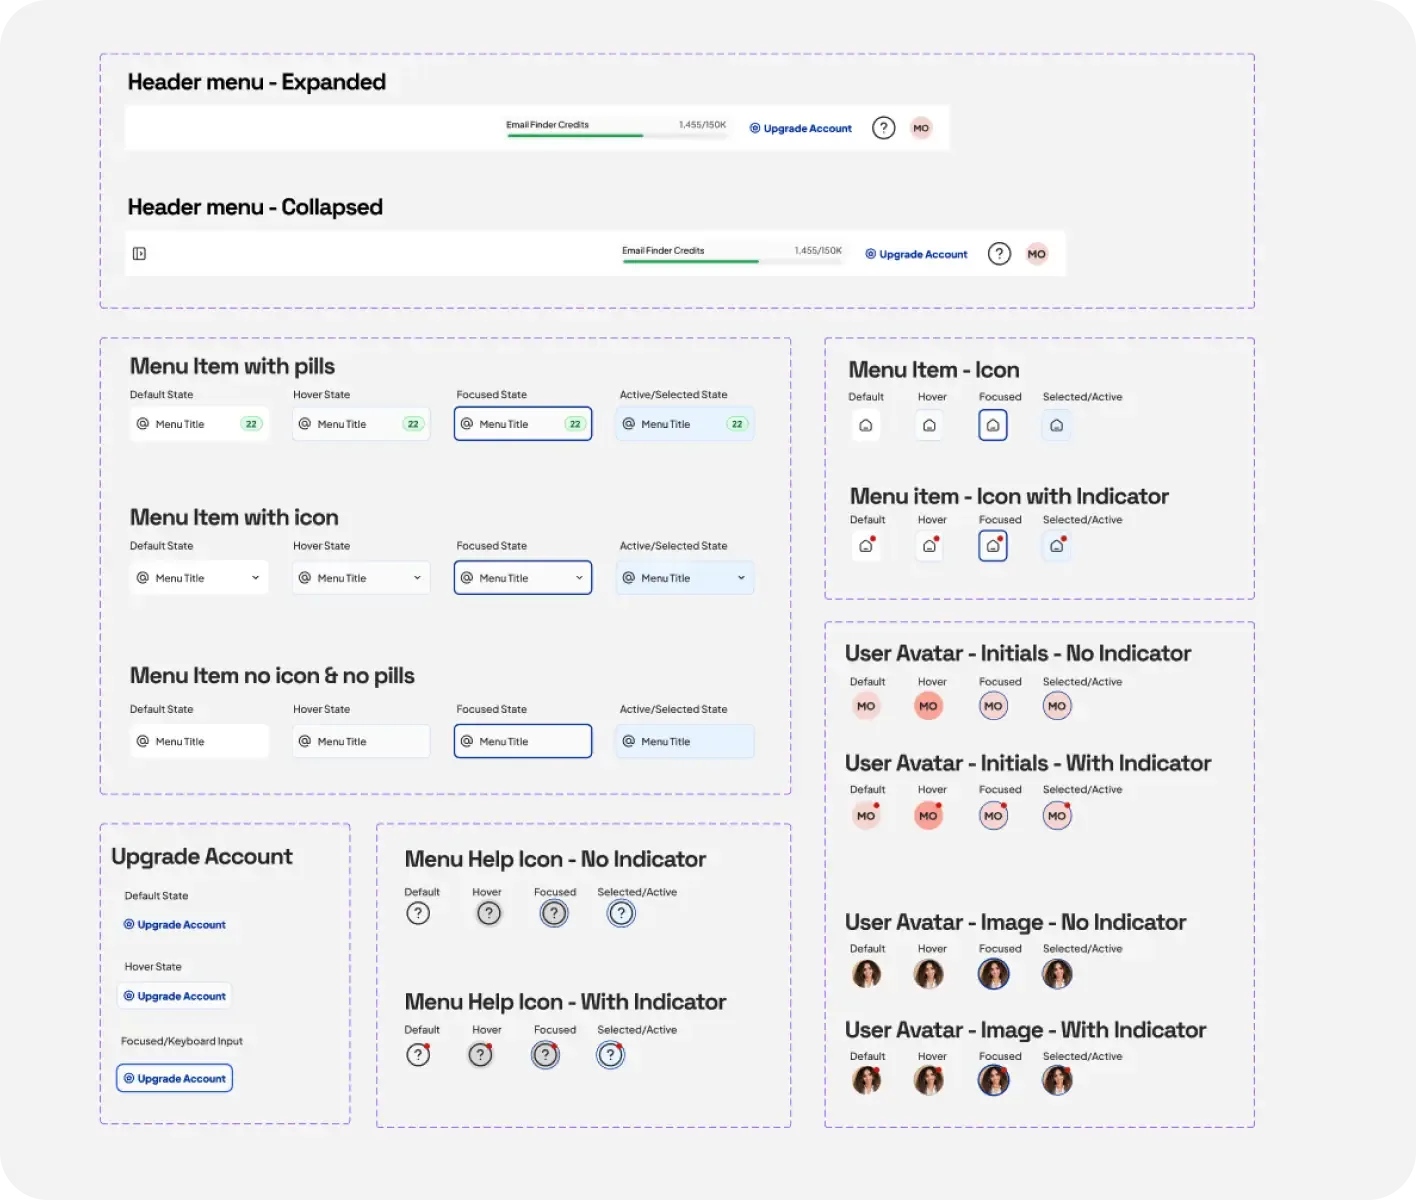
Task: Click the MO avatar in expanded header menu
Action: [x=921, y=128]
